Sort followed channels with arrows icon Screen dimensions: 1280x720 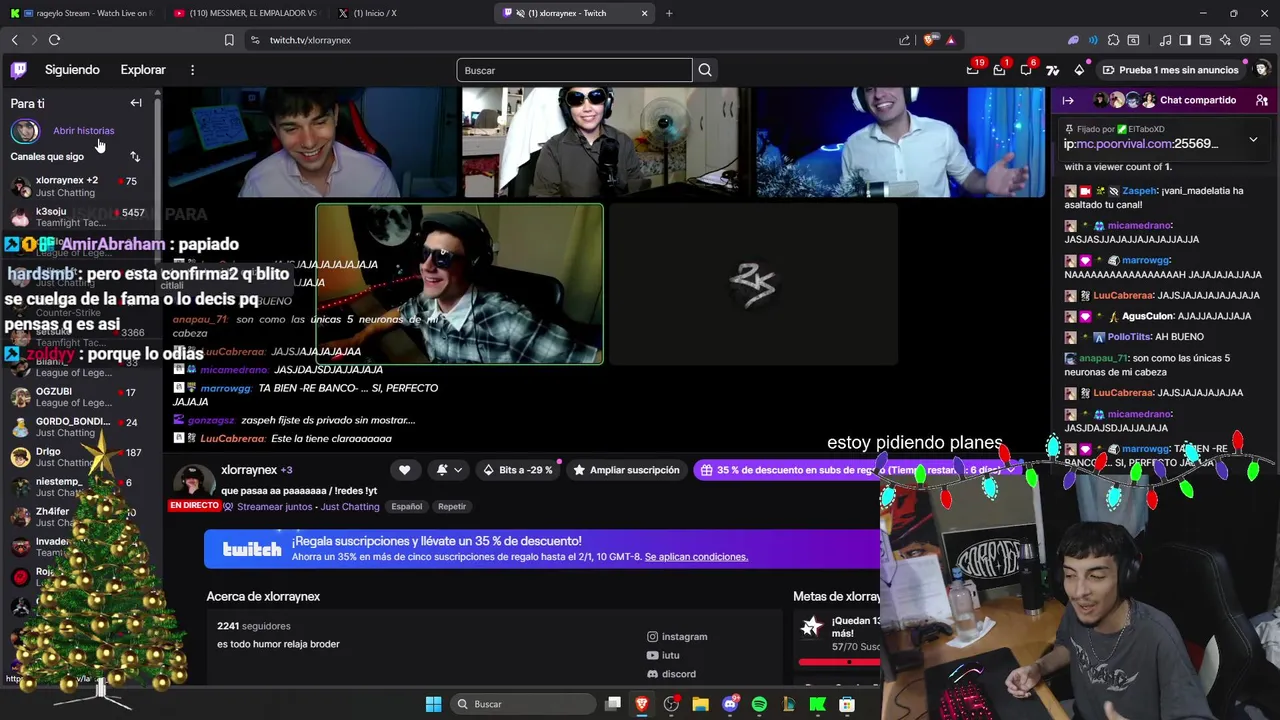coord(135,156)
